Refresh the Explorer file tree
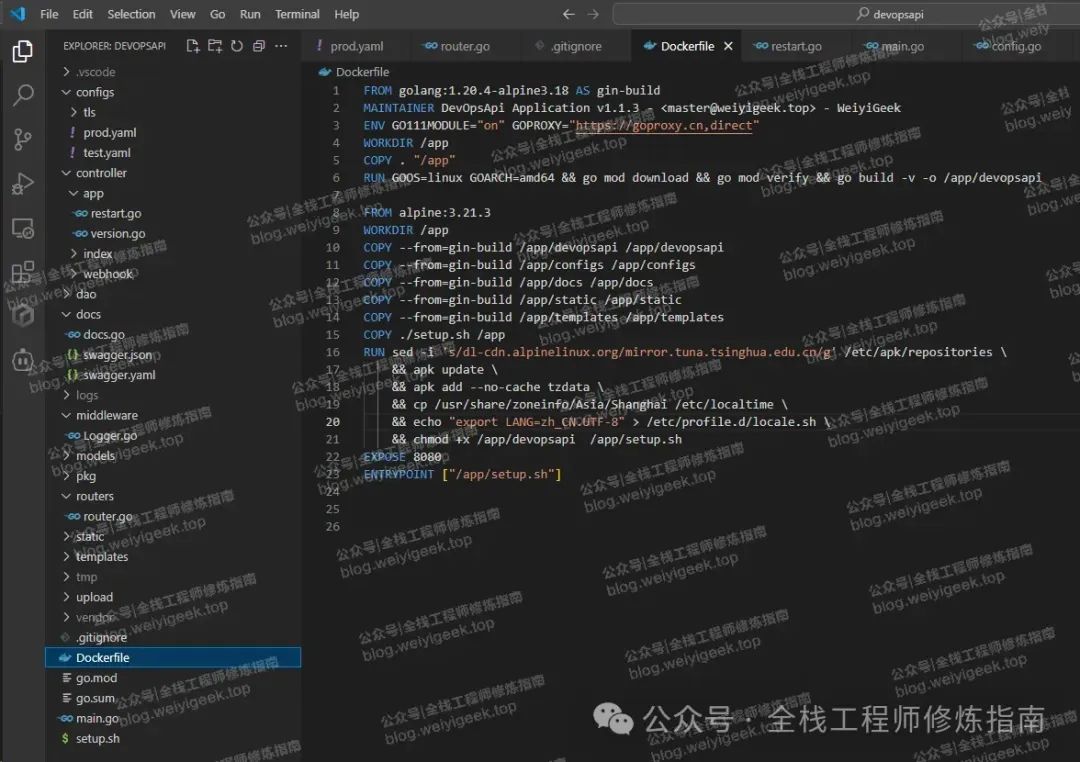Image resolution: width=1080 pixels, height=762 pixels. coord(237,46)
